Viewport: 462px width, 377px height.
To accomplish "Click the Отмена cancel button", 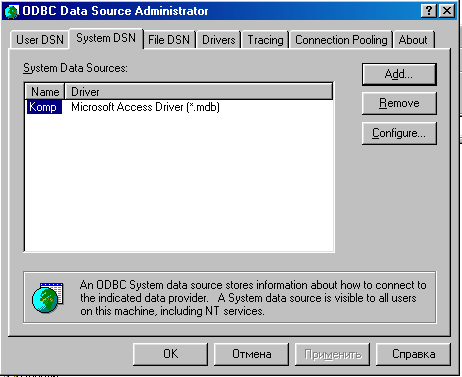I will pyautogui.click(x=251, y=354).
